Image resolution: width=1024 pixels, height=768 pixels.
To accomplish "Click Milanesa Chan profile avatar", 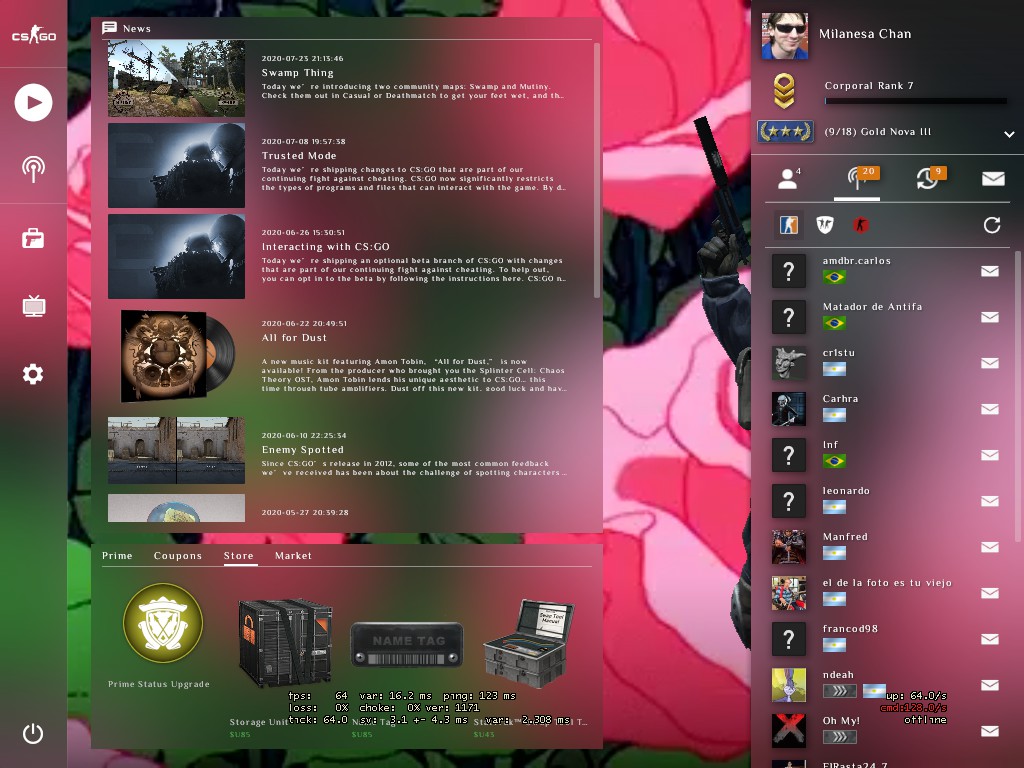I will pyautogui.click(x=784, y=35).
